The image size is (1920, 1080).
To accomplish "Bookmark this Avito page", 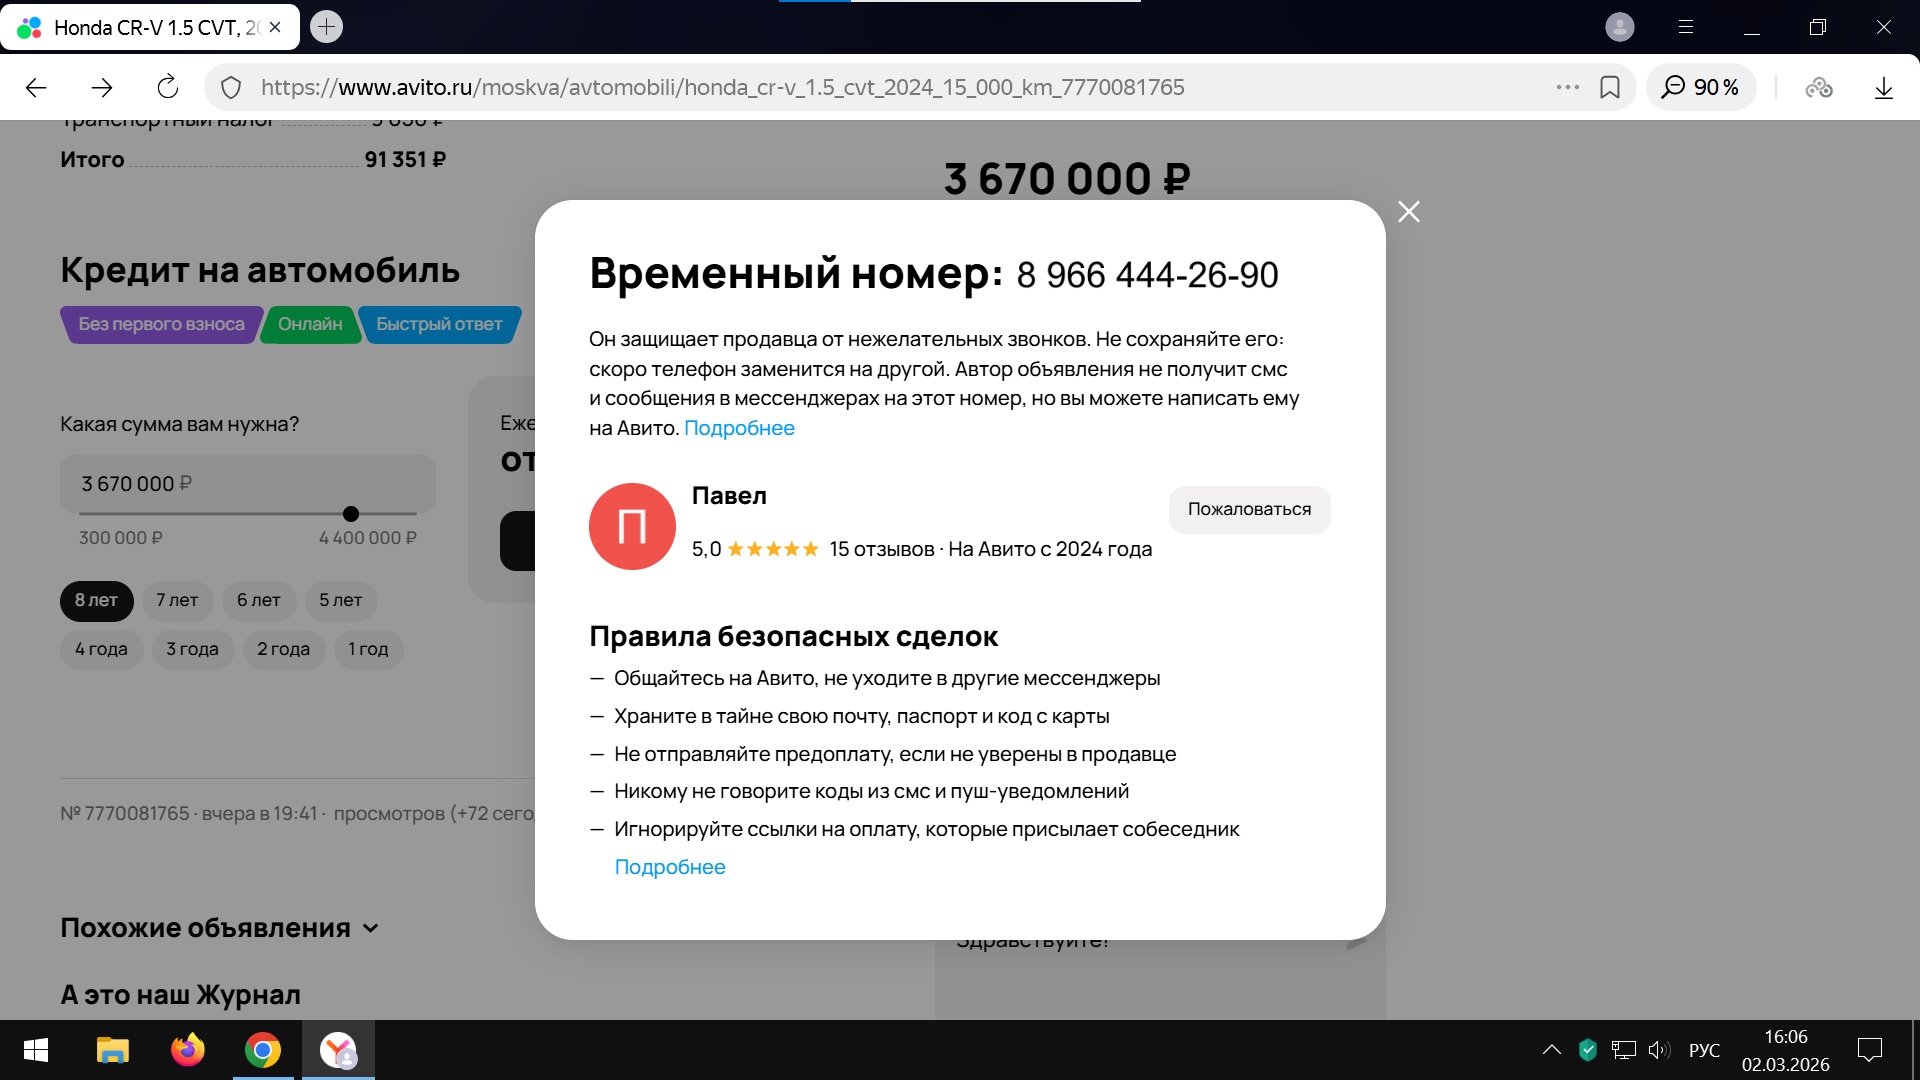I will (x=1610, y=87).
